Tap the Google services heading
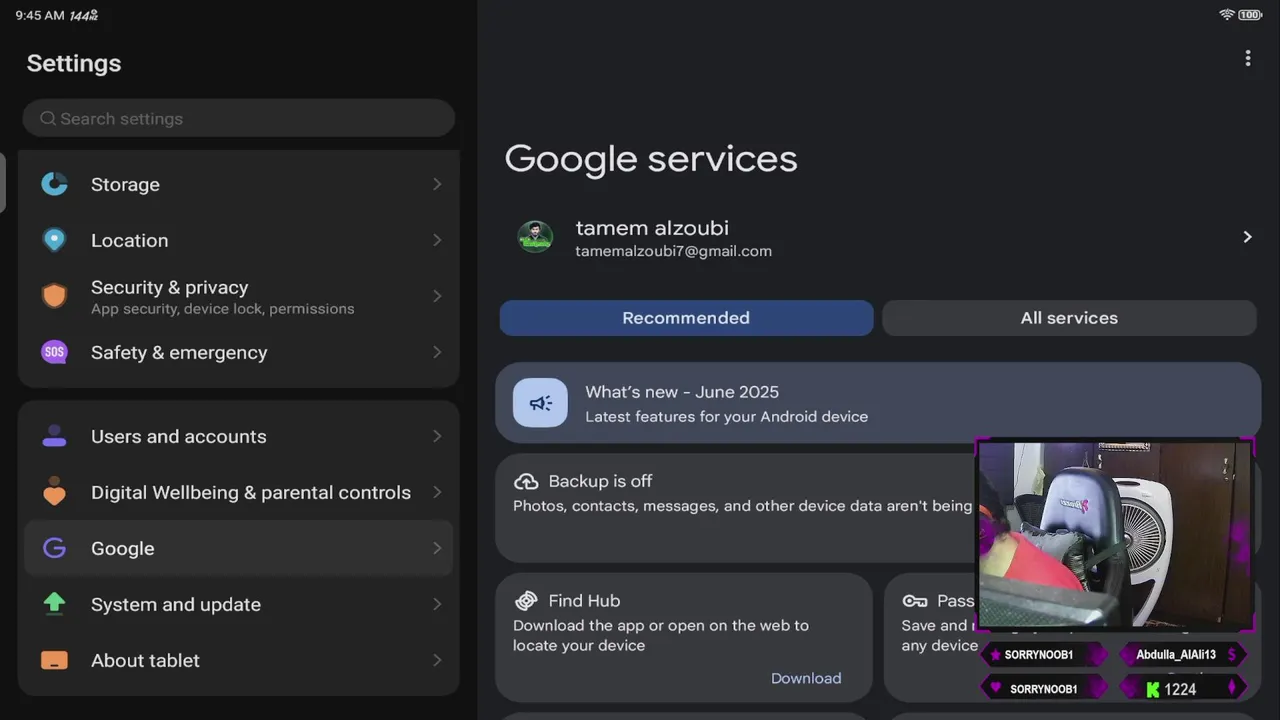Image resolution: width=1280 pixels, height=720 pixels. [651, 159]
